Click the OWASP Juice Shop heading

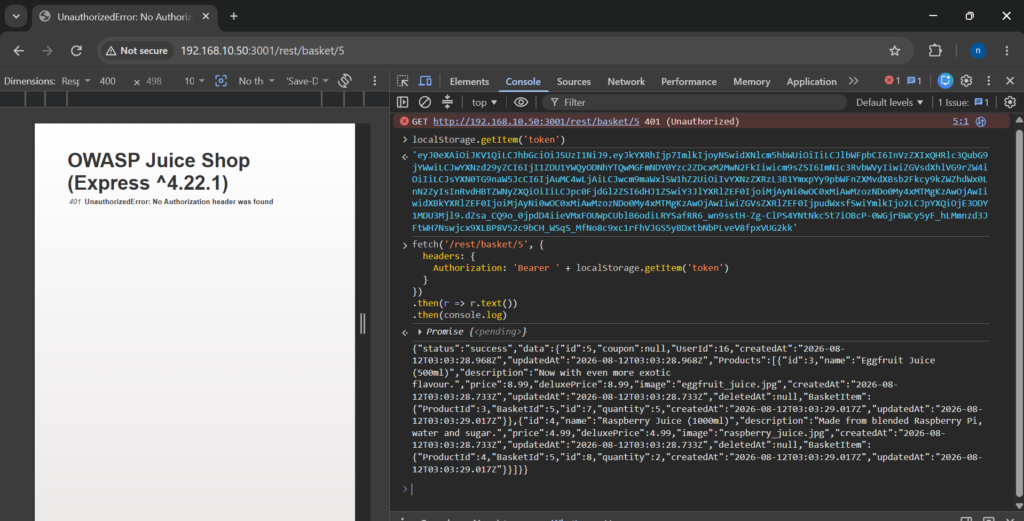(159, 171)
